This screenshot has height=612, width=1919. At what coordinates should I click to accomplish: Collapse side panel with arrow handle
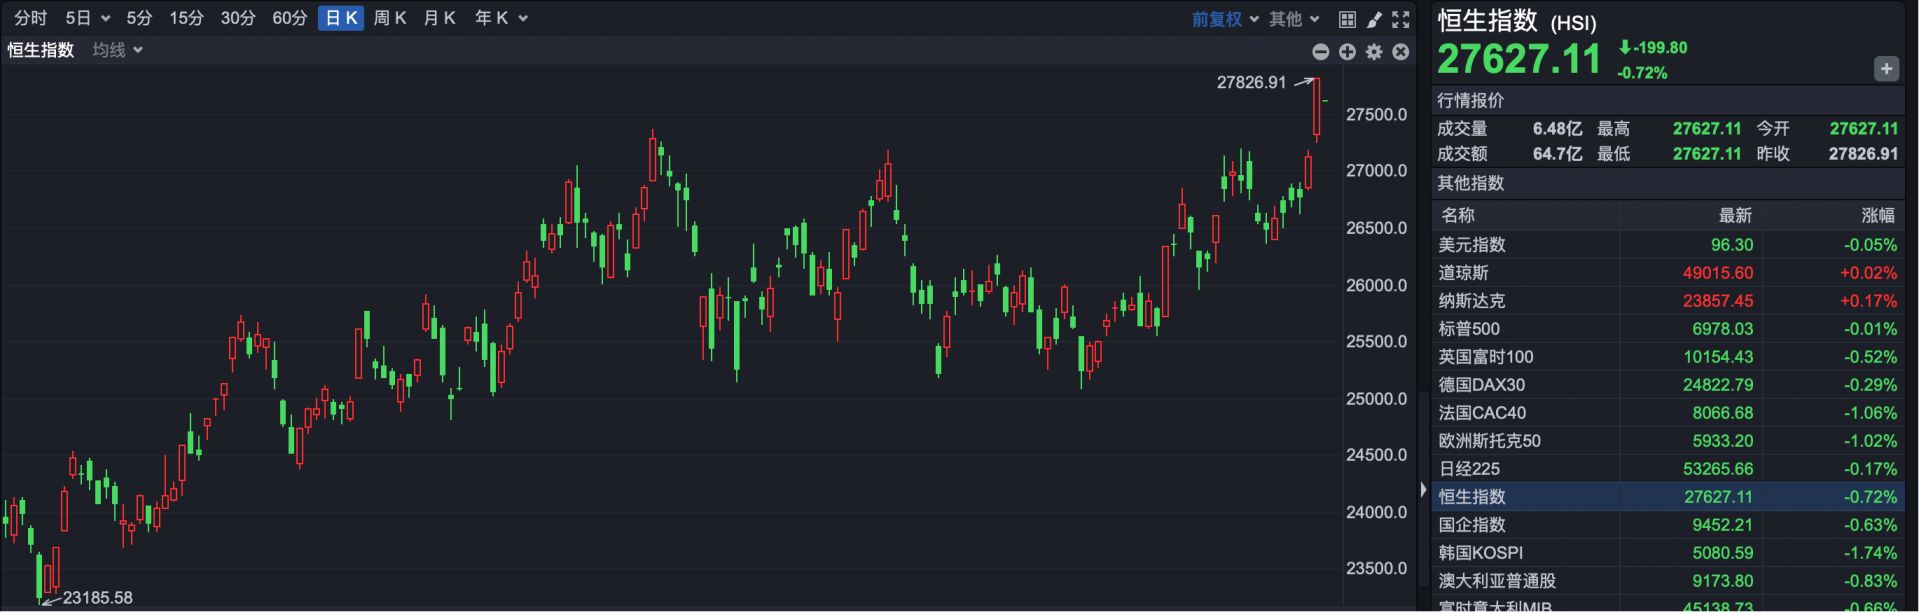click(1423, 490)
